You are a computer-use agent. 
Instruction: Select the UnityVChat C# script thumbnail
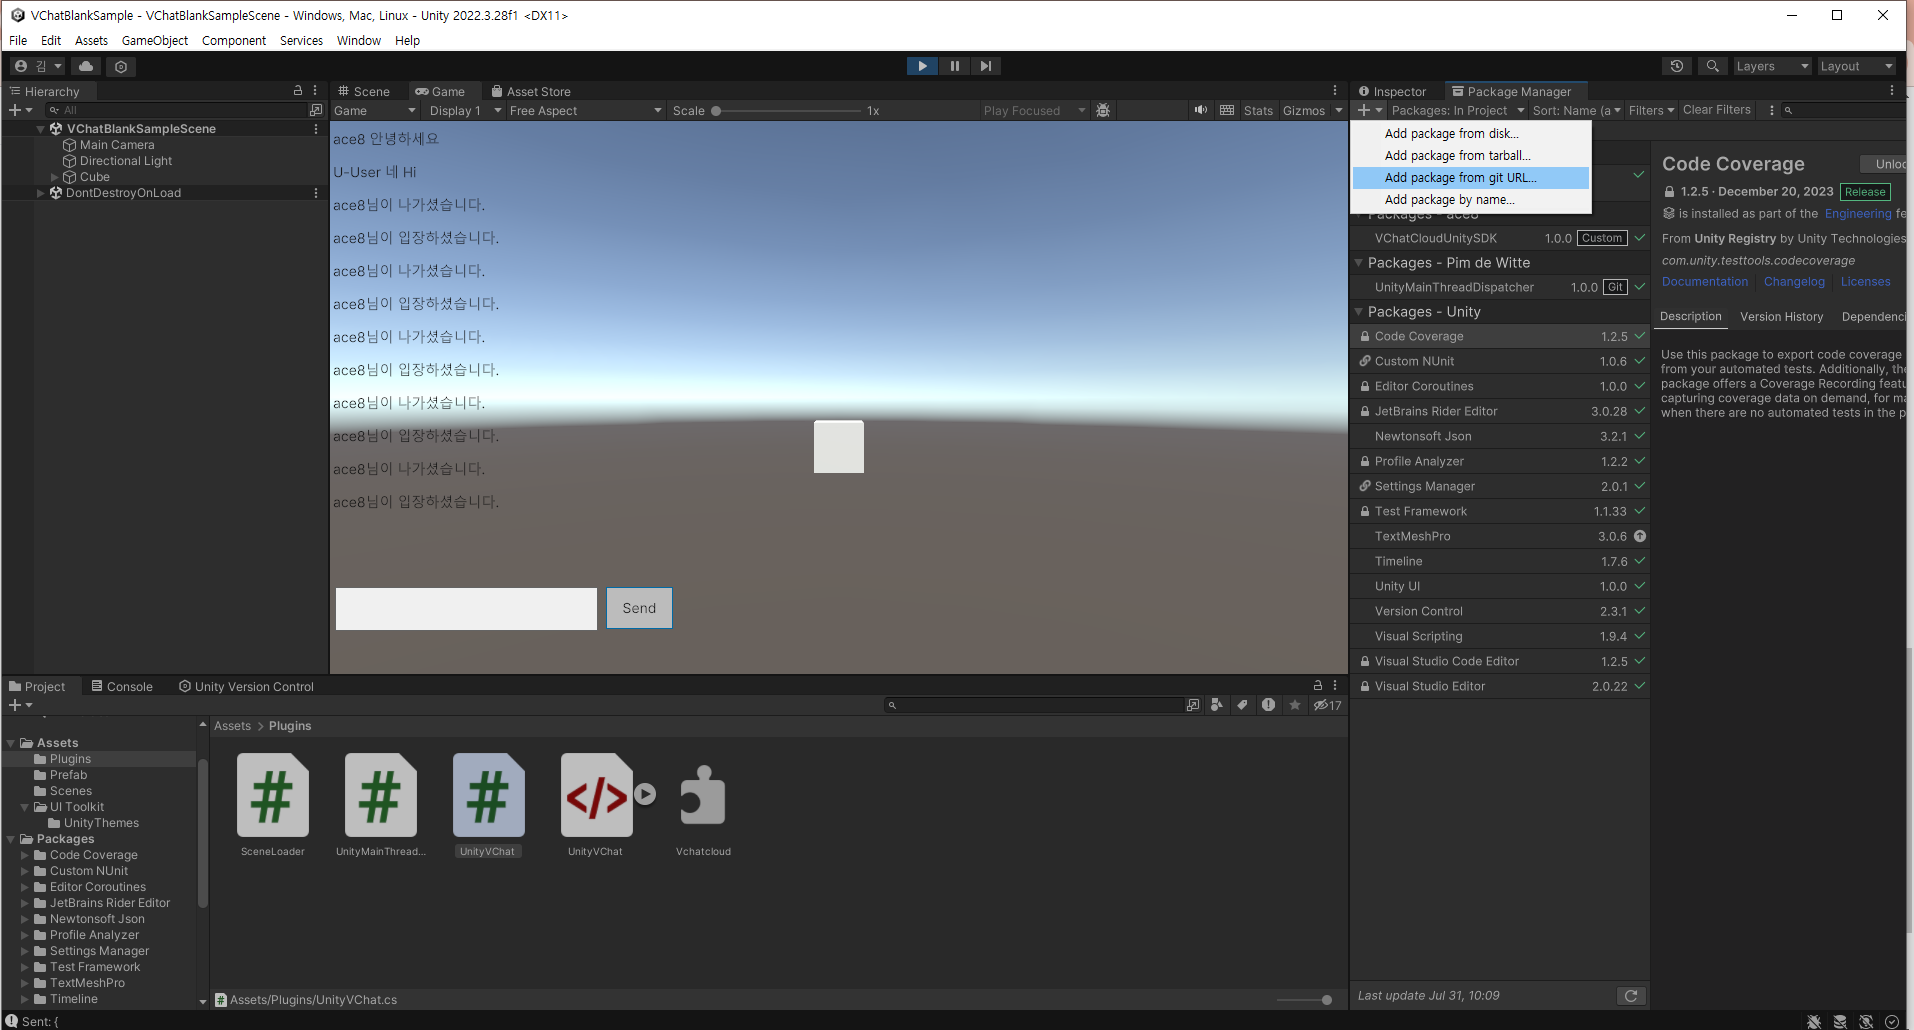488,796
